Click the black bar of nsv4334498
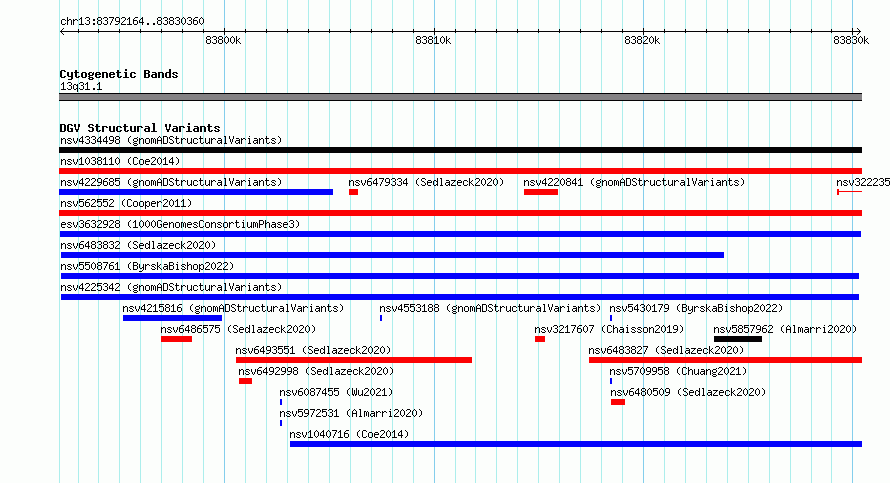The width and height of the screenshot is (890, 483). point(460,150)
